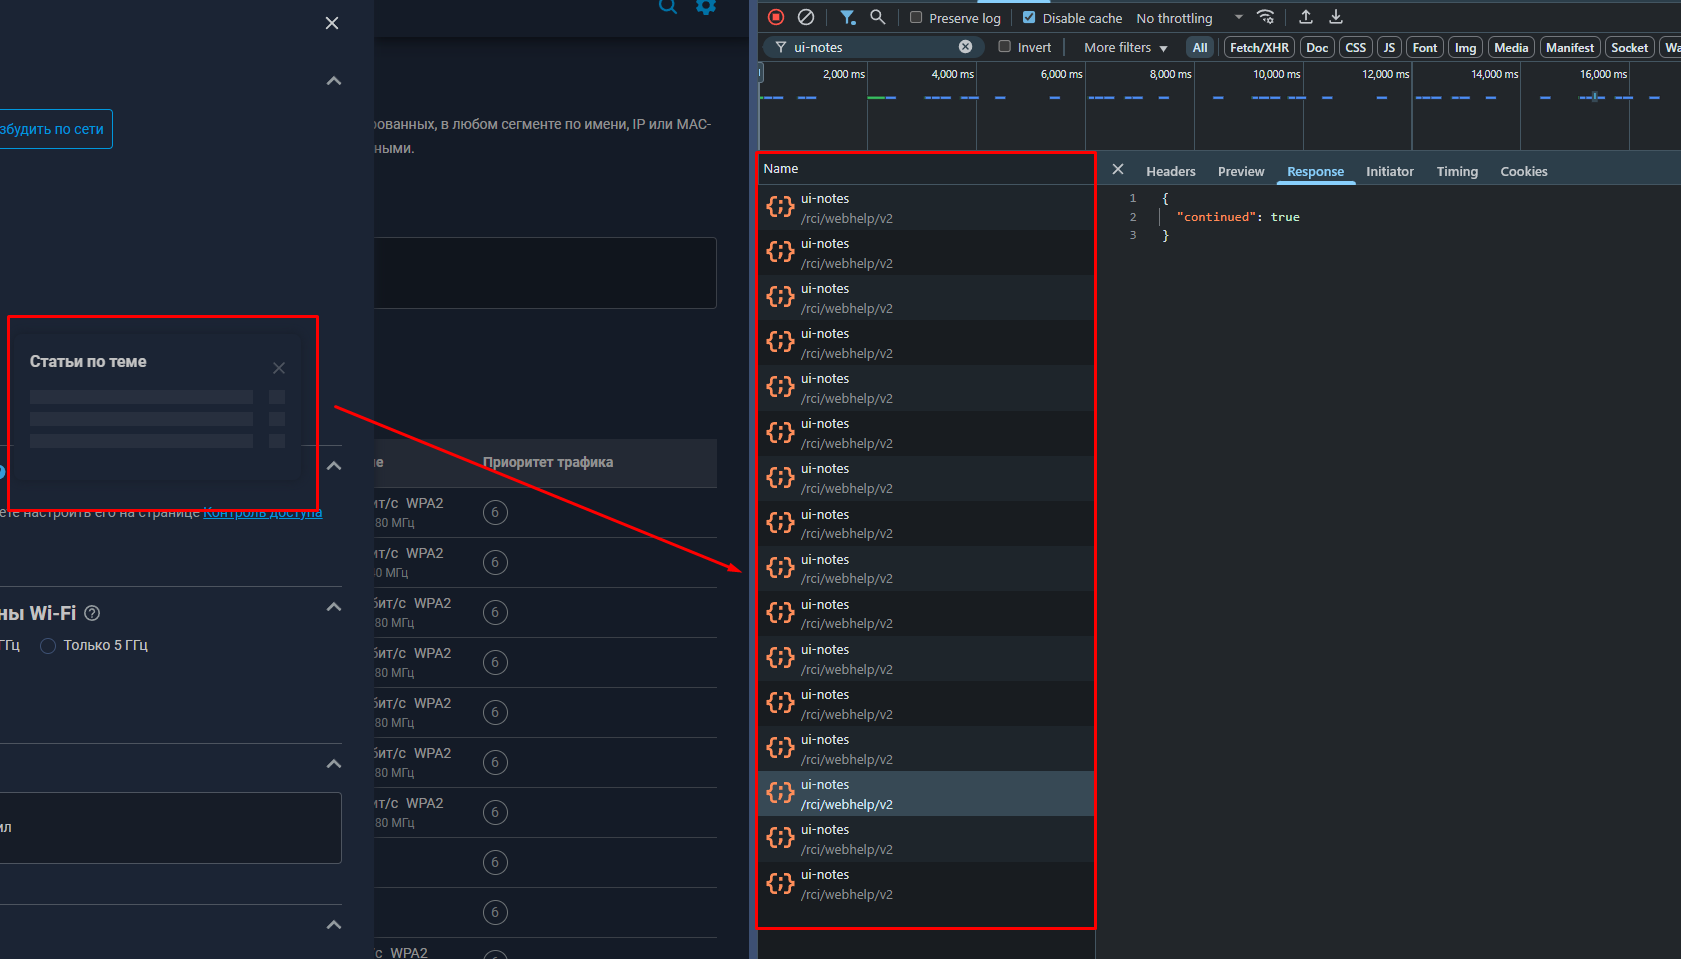Select the Response tab
The height and width of the screenshot is (959, 1681).
[x=1315, y=171]
